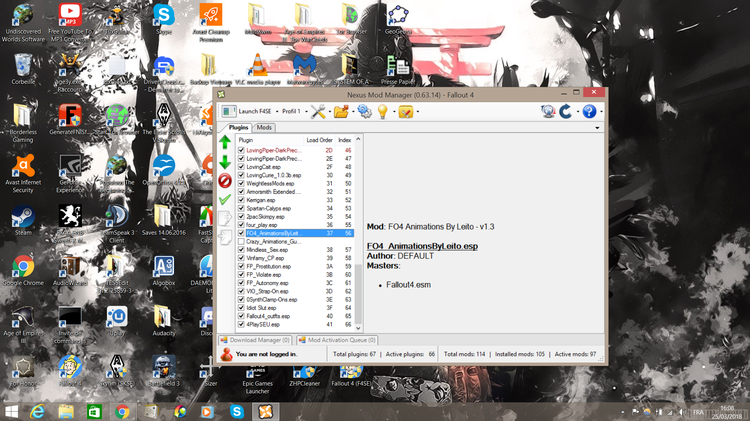Click the plugin list scrollbar thumb
Image resolution: width=750 pixels, height=421 pixels.
(x=358, y=295)
